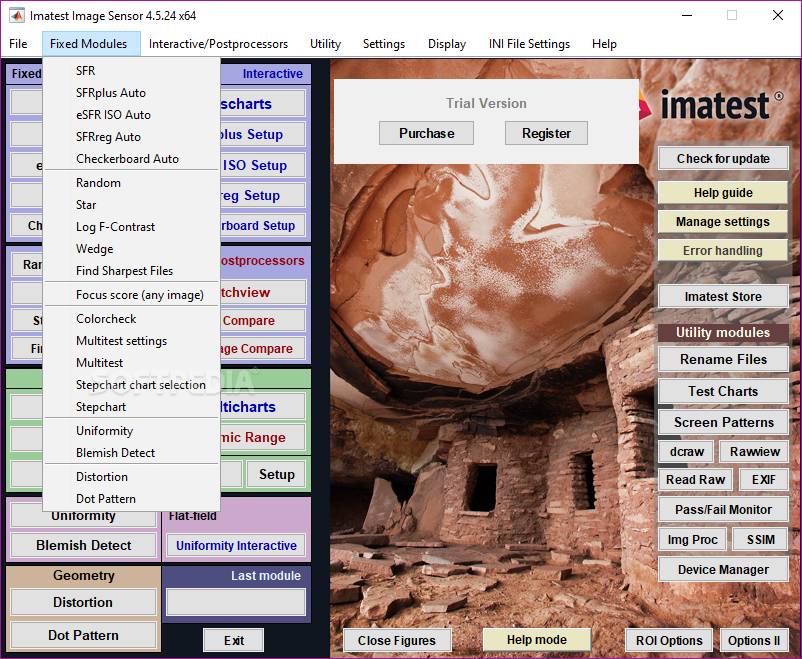Toggle Help mode

click(537, 640)
